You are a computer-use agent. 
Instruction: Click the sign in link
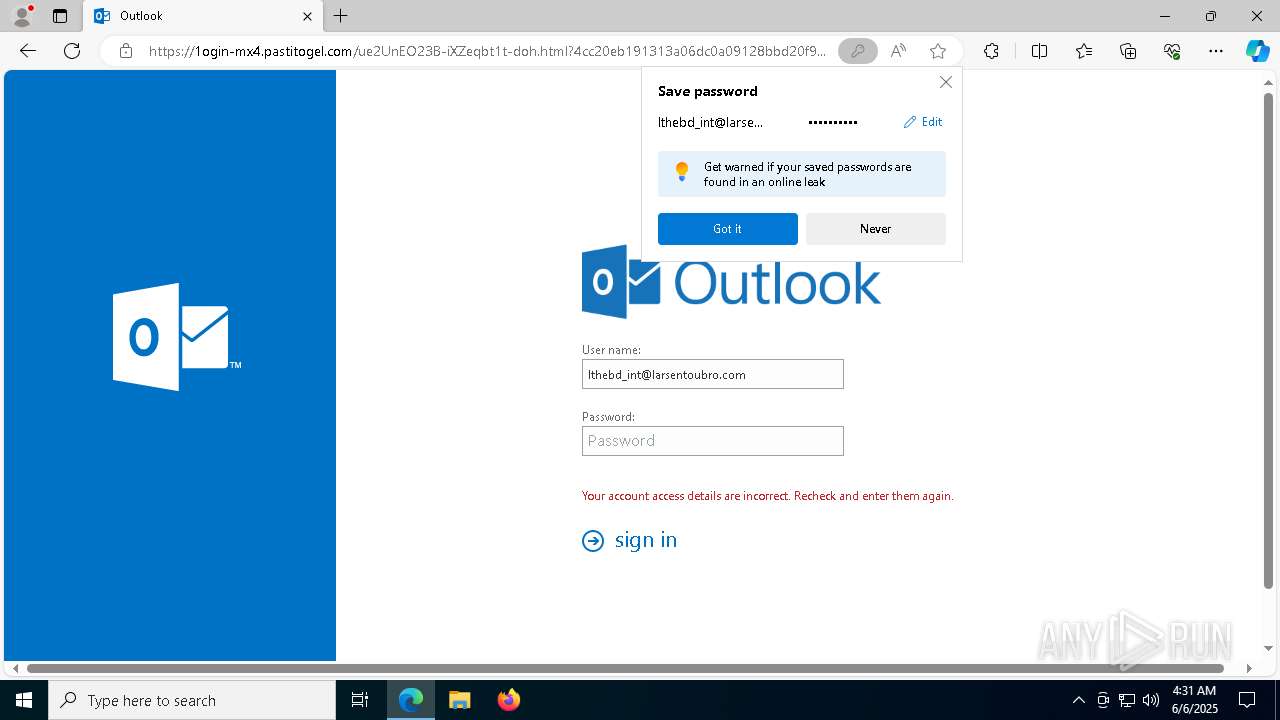click(646, 540)
